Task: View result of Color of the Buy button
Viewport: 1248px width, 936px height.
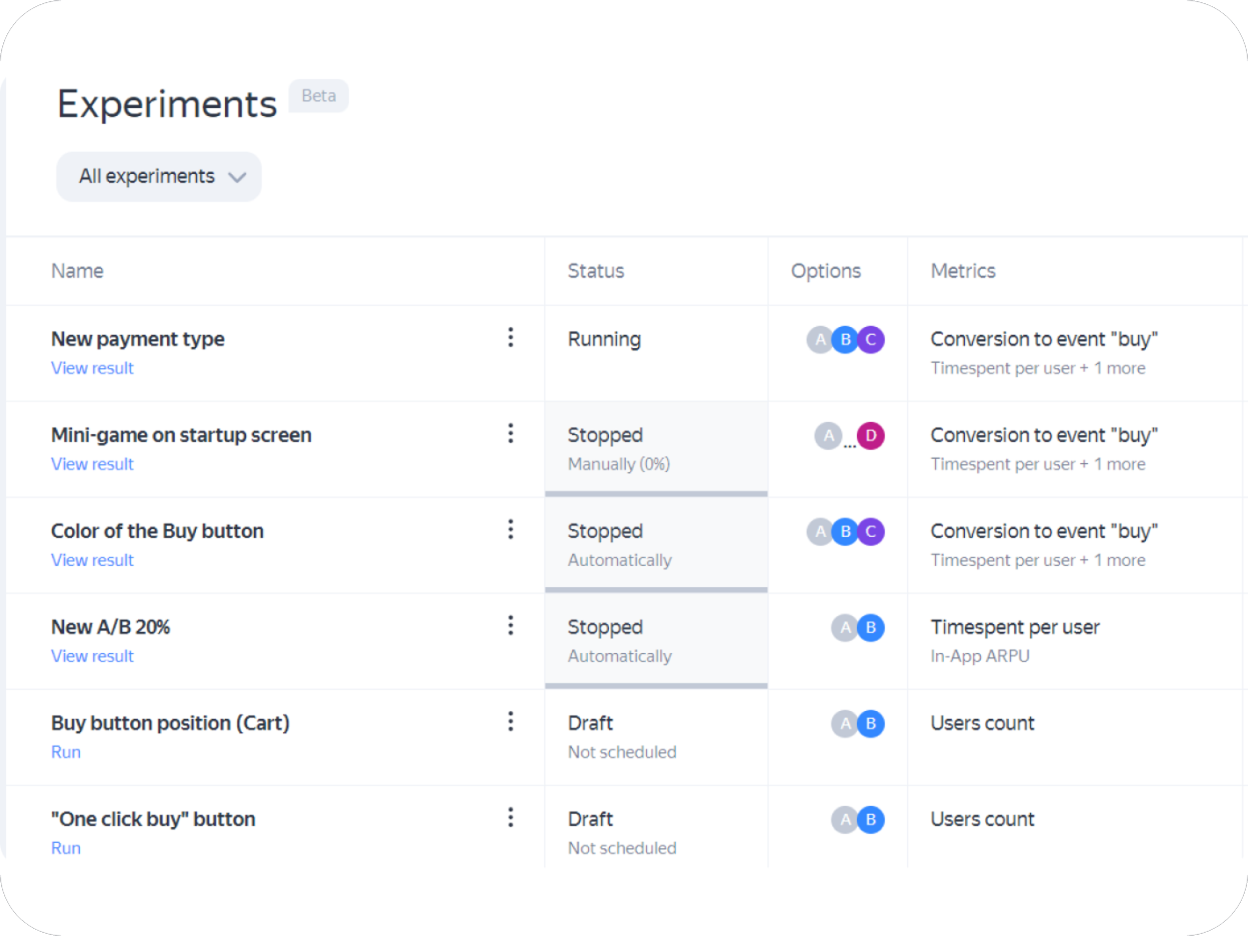Action: click(92, 560)
